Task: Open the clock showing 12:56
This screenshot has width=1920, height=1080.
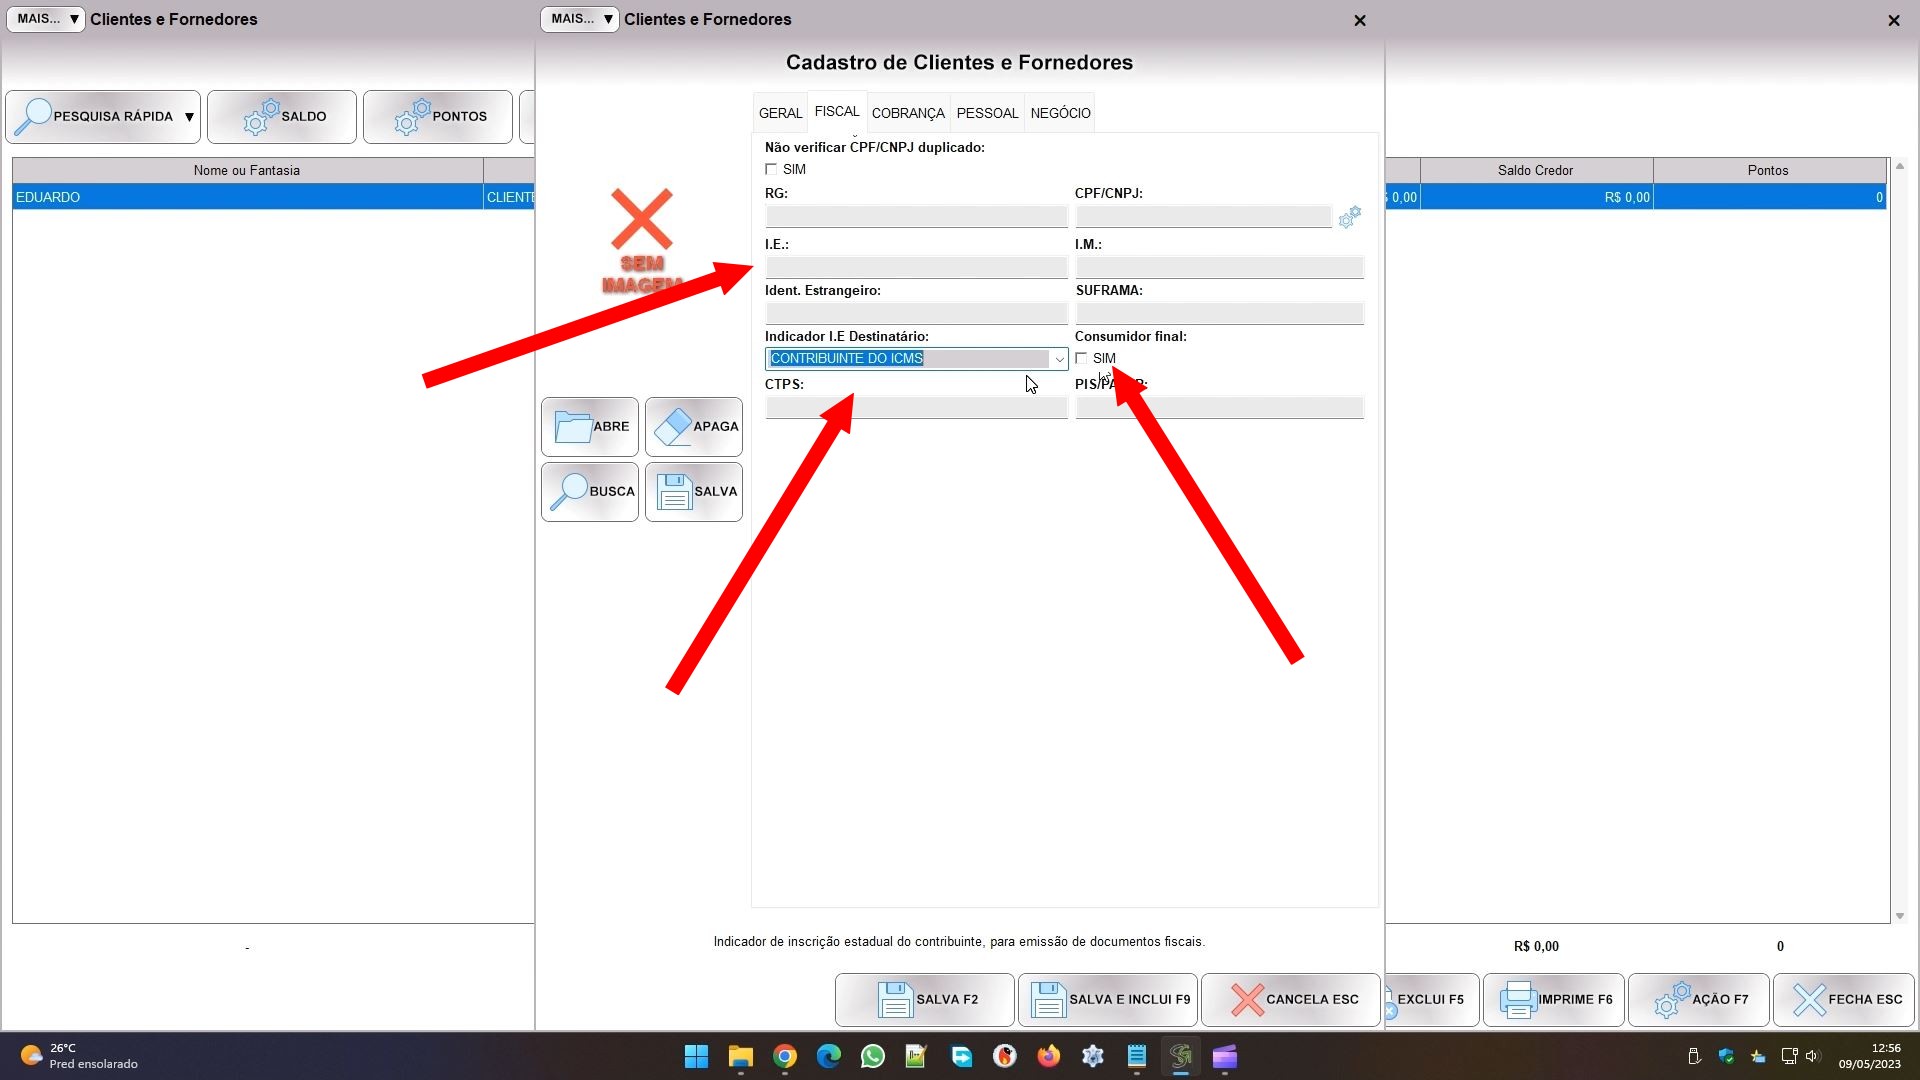Action: tap(1870, 1057)
